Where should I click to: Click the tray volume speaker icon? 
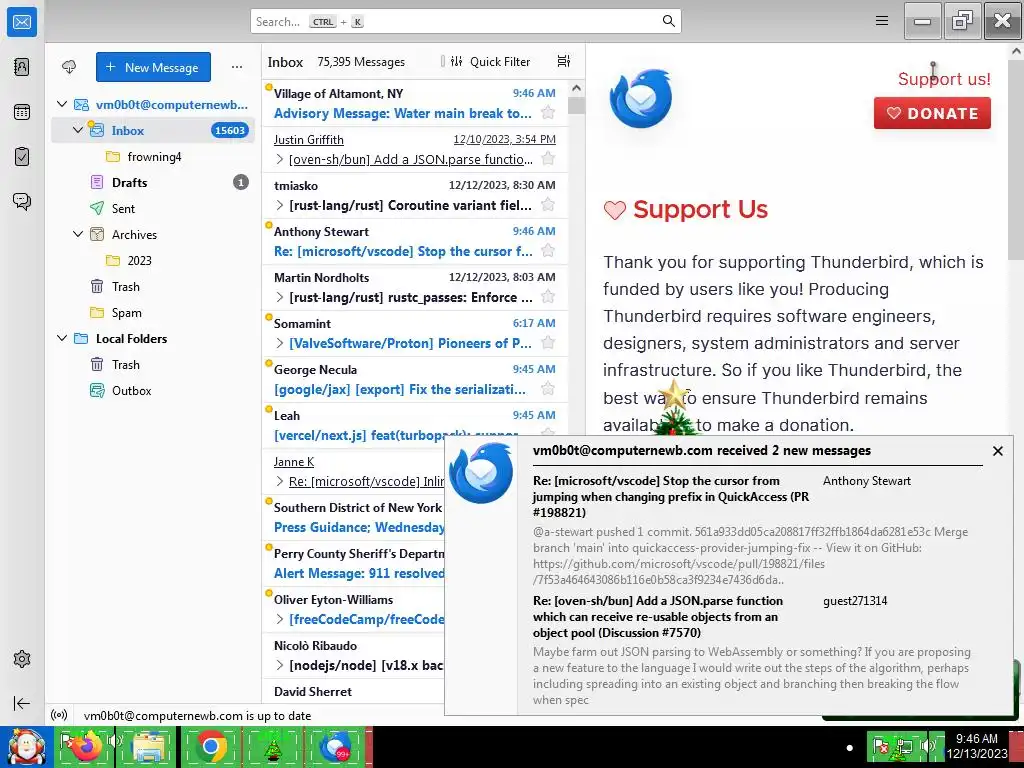(x=929, y=746)
